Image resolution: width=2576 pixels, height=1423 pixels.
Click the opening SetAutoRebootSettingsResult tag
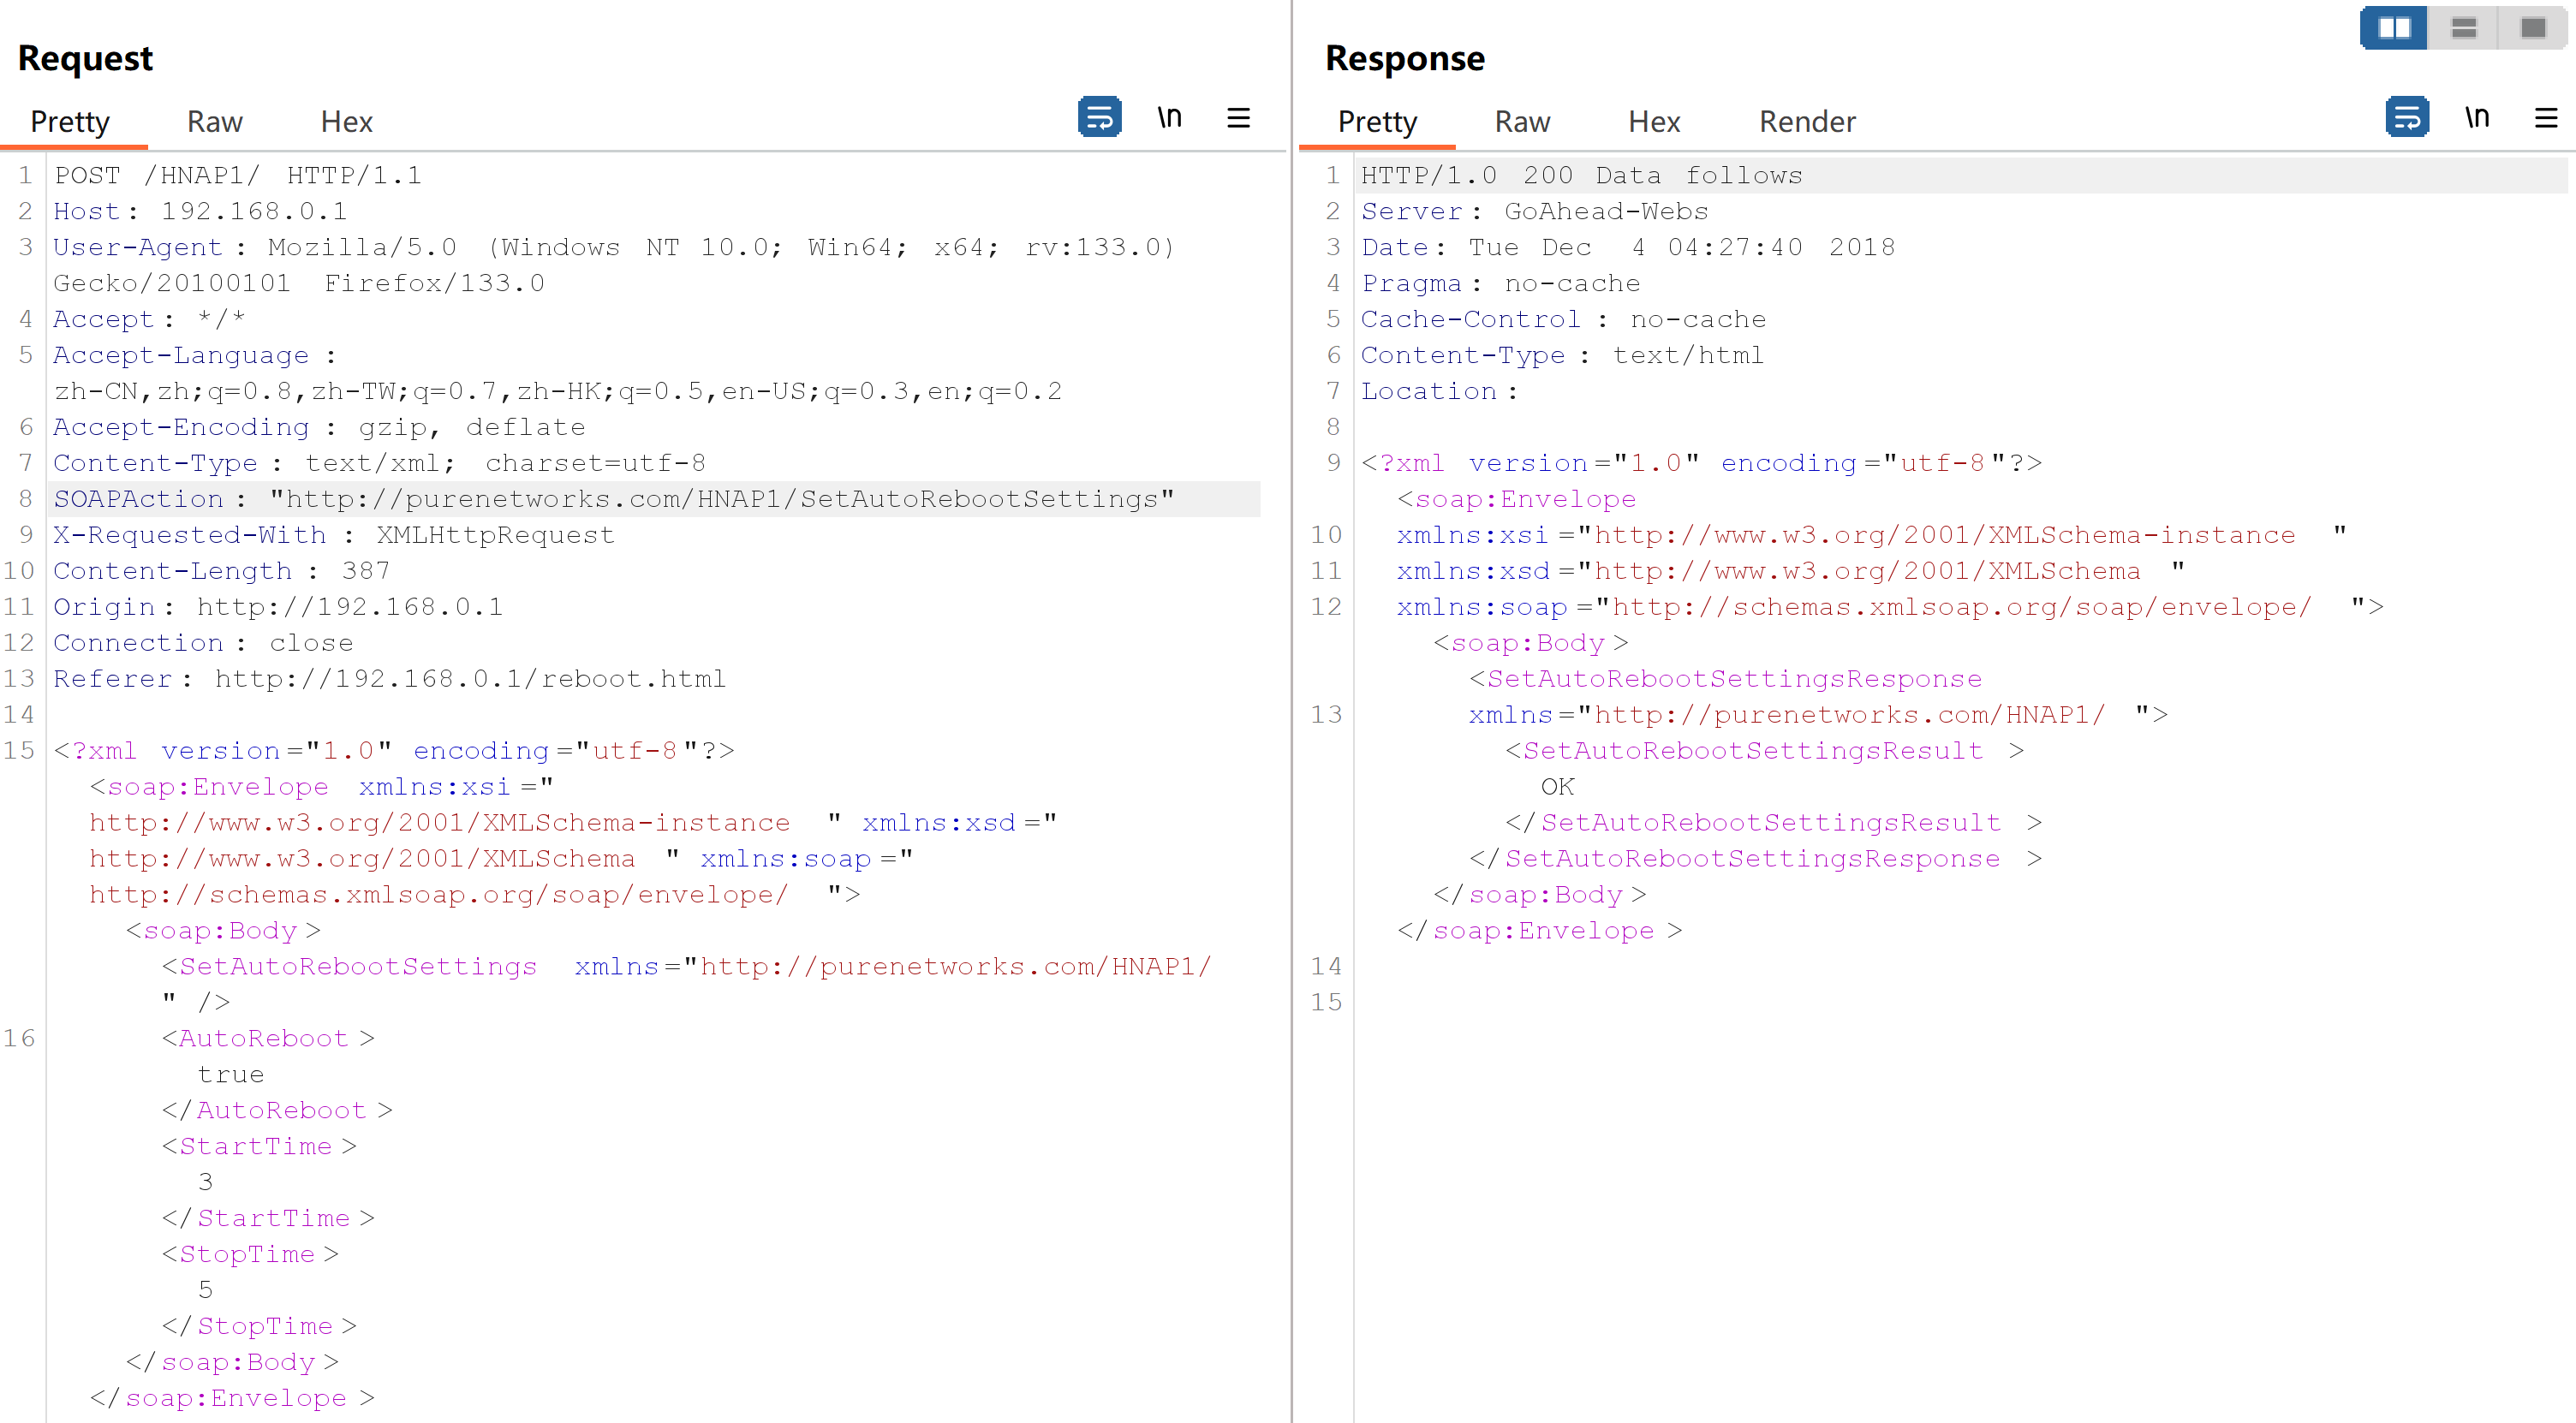point(1764,751)
